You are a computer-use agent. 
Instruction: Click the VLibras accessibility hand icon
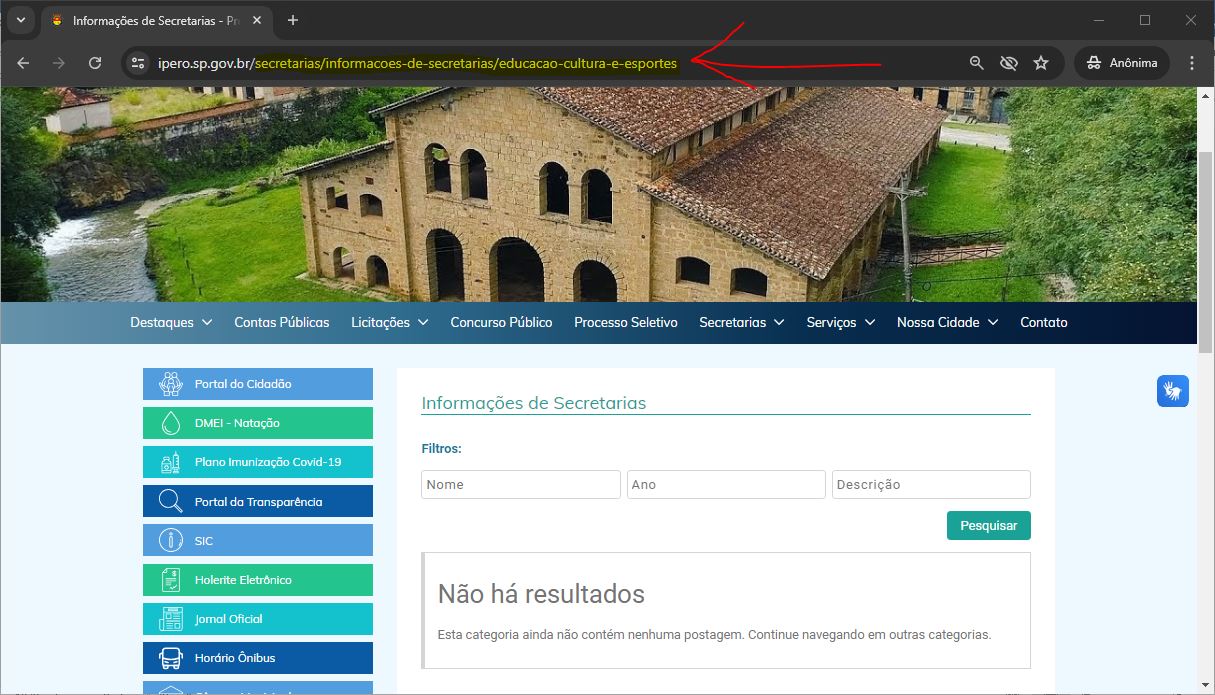click(x=1173, y=390)
